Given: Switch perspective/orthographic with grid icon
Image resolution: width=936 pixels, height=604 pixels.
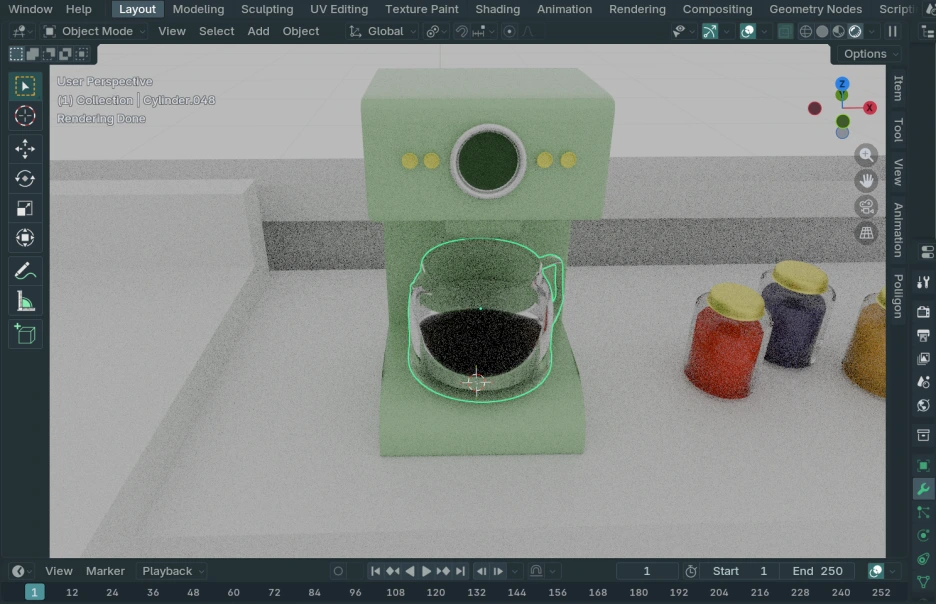Looking at the screenshot, I should 866,233.
